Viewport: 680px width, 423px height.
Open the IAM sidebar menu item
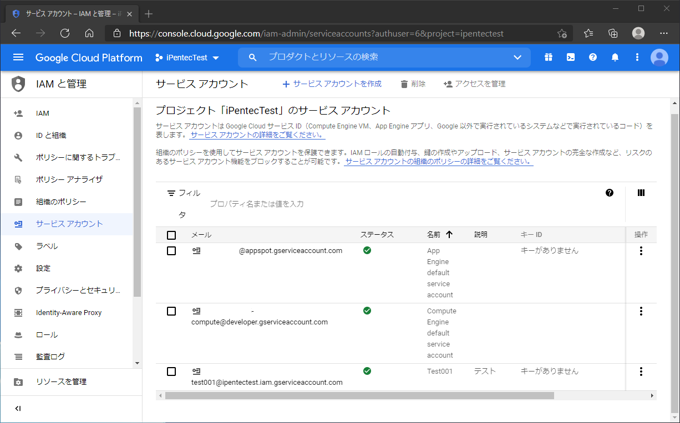(42, 113)
